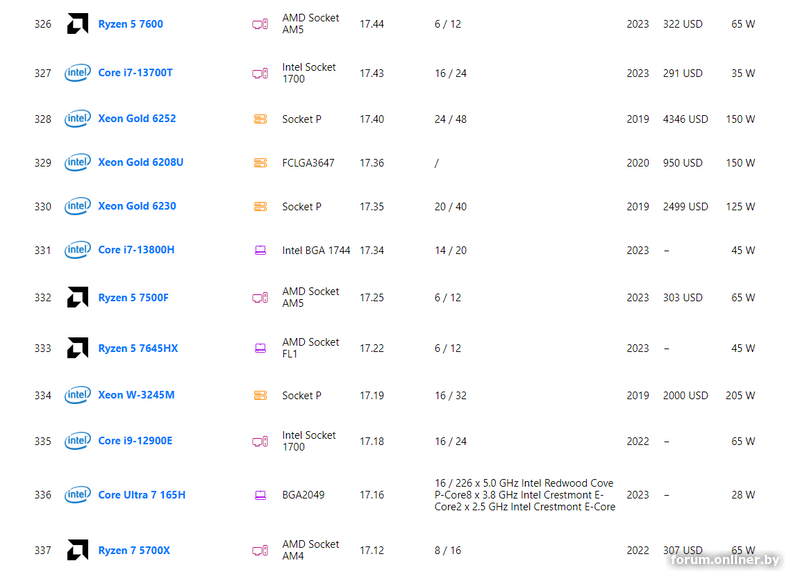Select the 17.40 score value
Image resolution: width=800 pixels, height=581 pixels.
click(371, 119)
